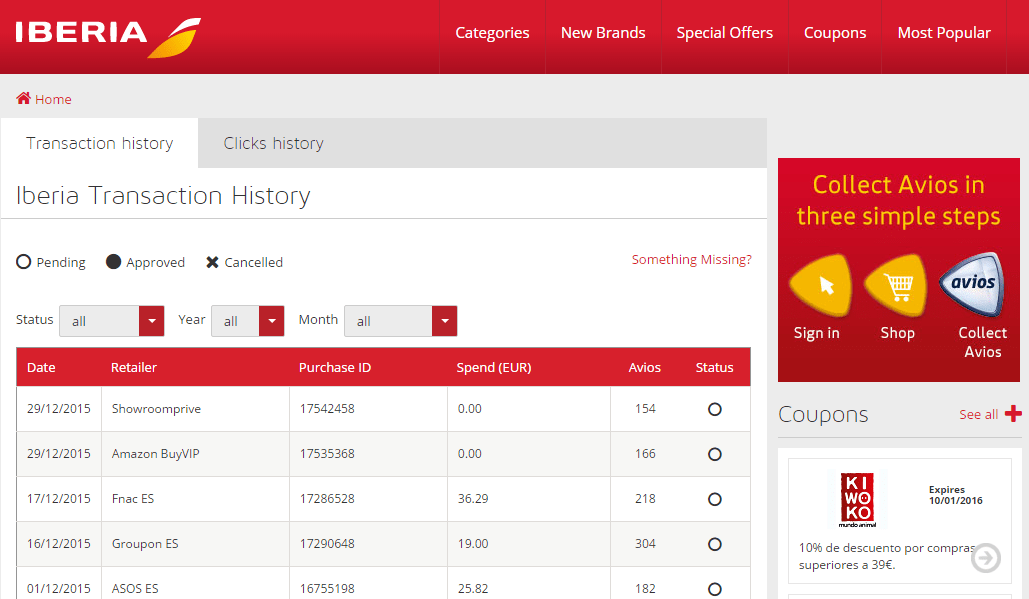Click the pending status circle for Showroomprive

(x=714, y=409)
